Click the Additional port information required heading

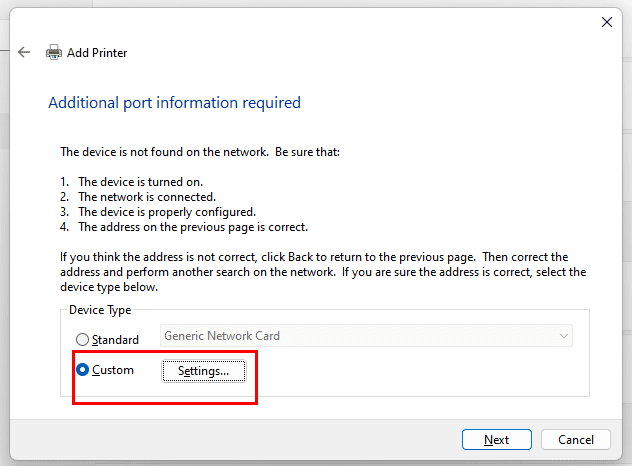(174, 102)
